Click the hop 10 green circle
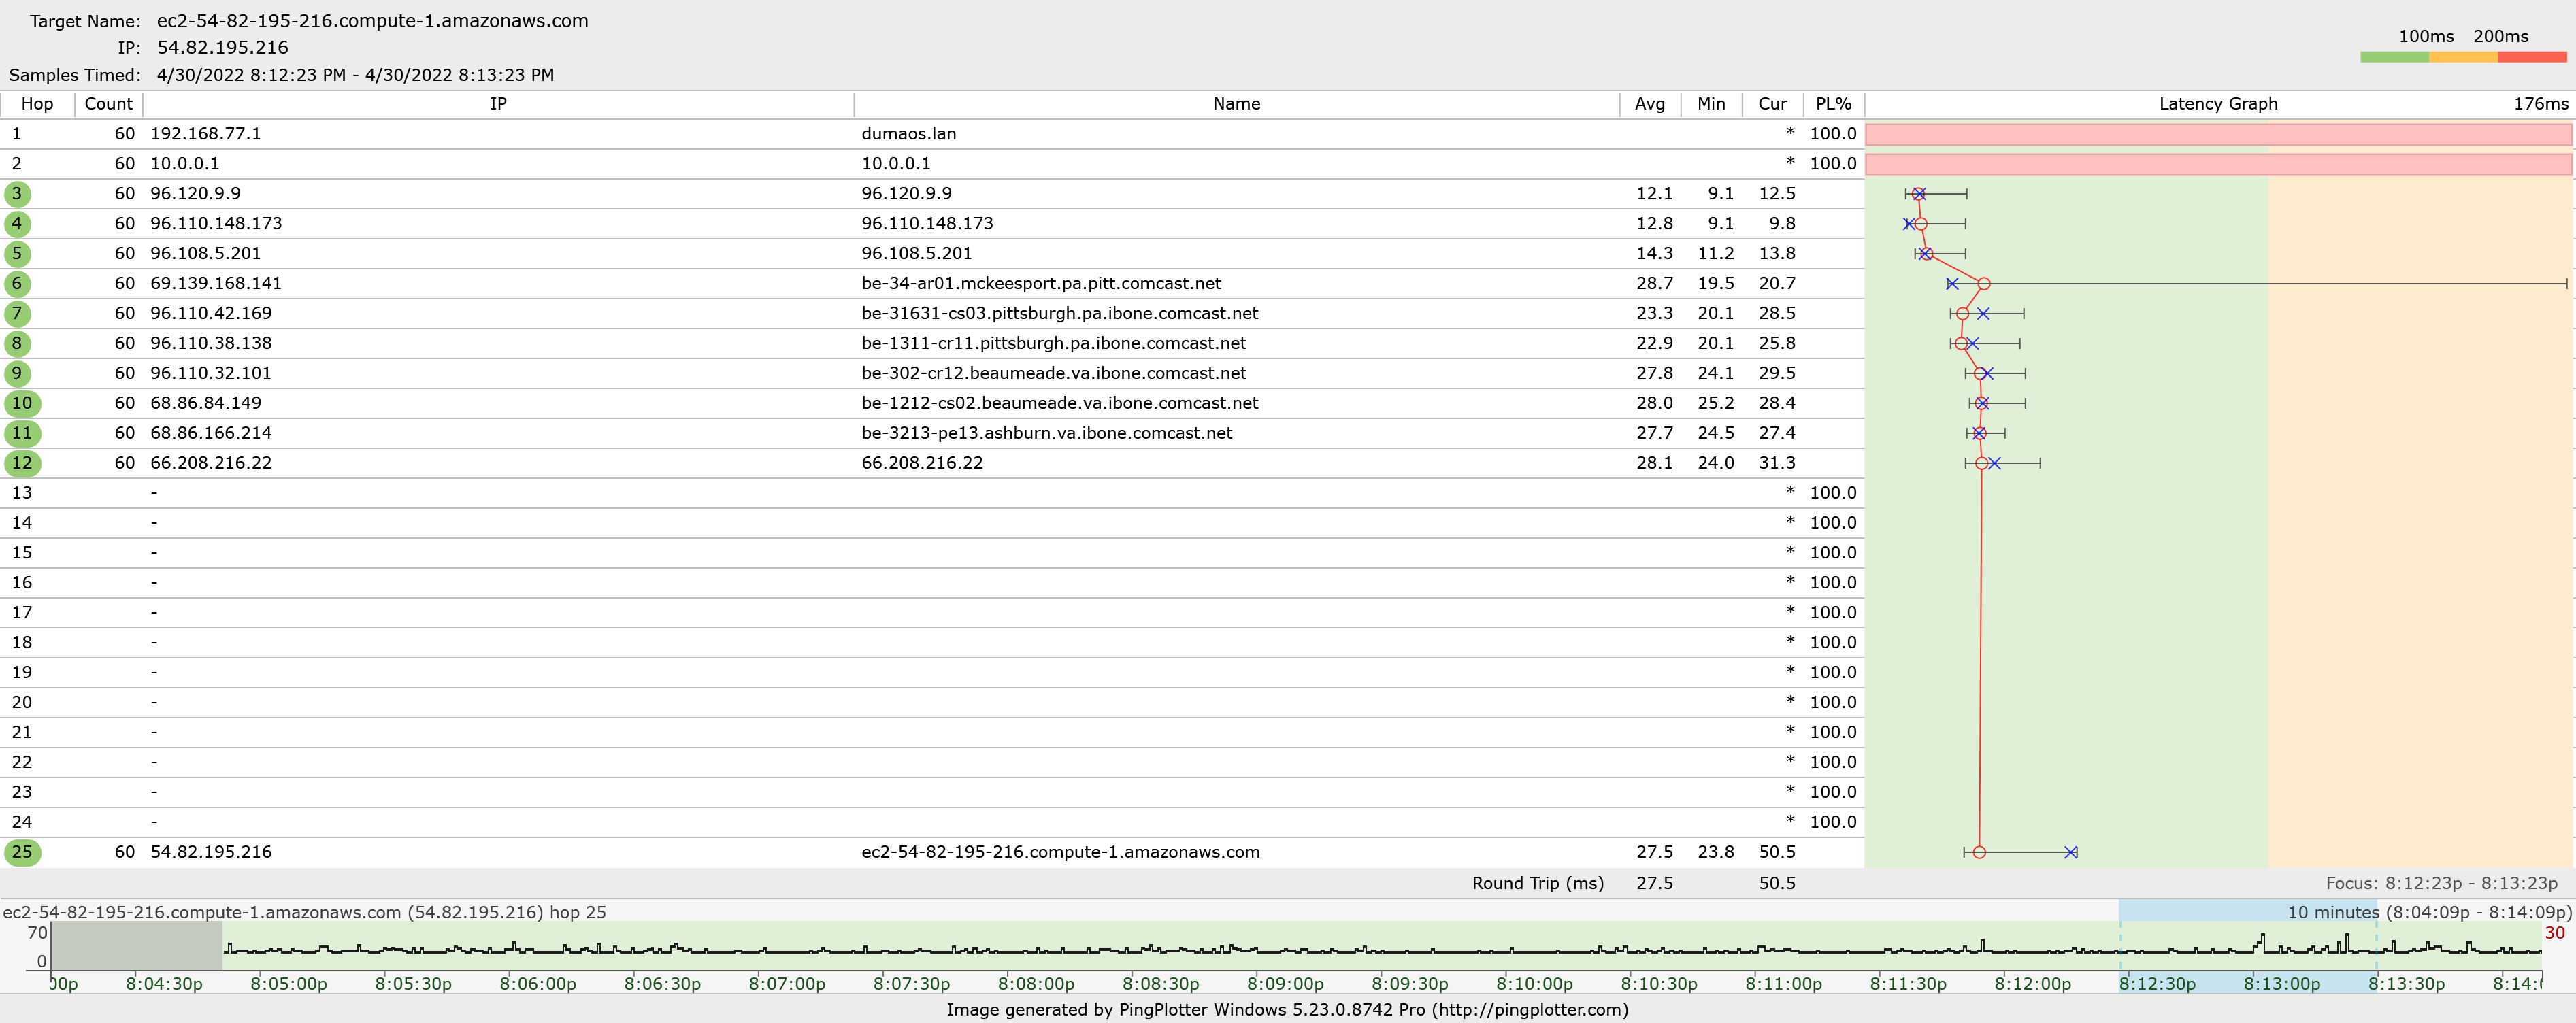This screenshot has height=1023, width=2576. 22,403
